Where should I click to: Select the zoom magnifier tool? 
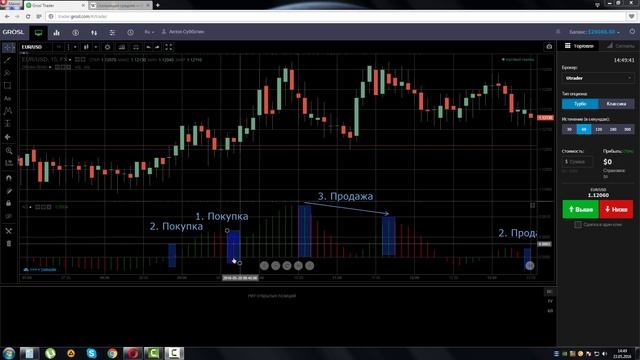(9, 151)
